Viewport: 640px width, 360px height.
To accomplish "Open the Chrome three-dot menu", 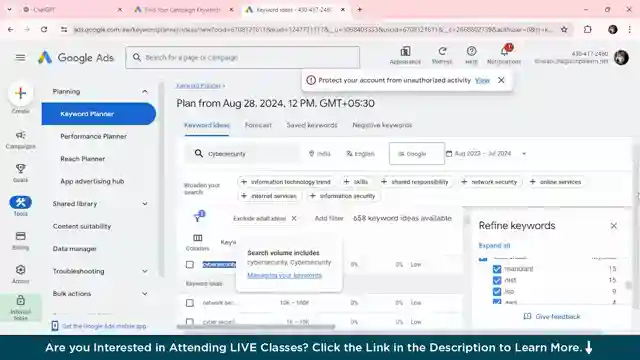I will pyautogui.click(x=630, y=29).
